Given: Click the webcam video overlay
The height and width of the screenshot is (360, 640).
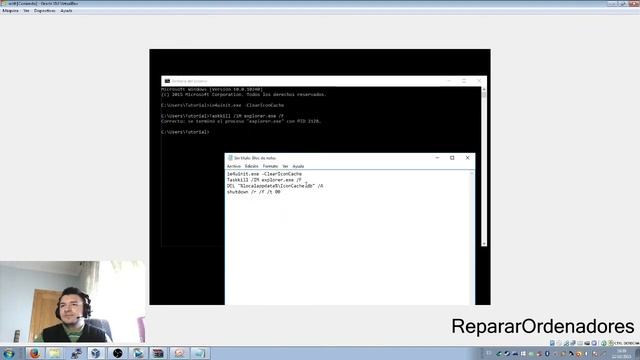Looking at the screenshot, I should click(x=73, y=302).
